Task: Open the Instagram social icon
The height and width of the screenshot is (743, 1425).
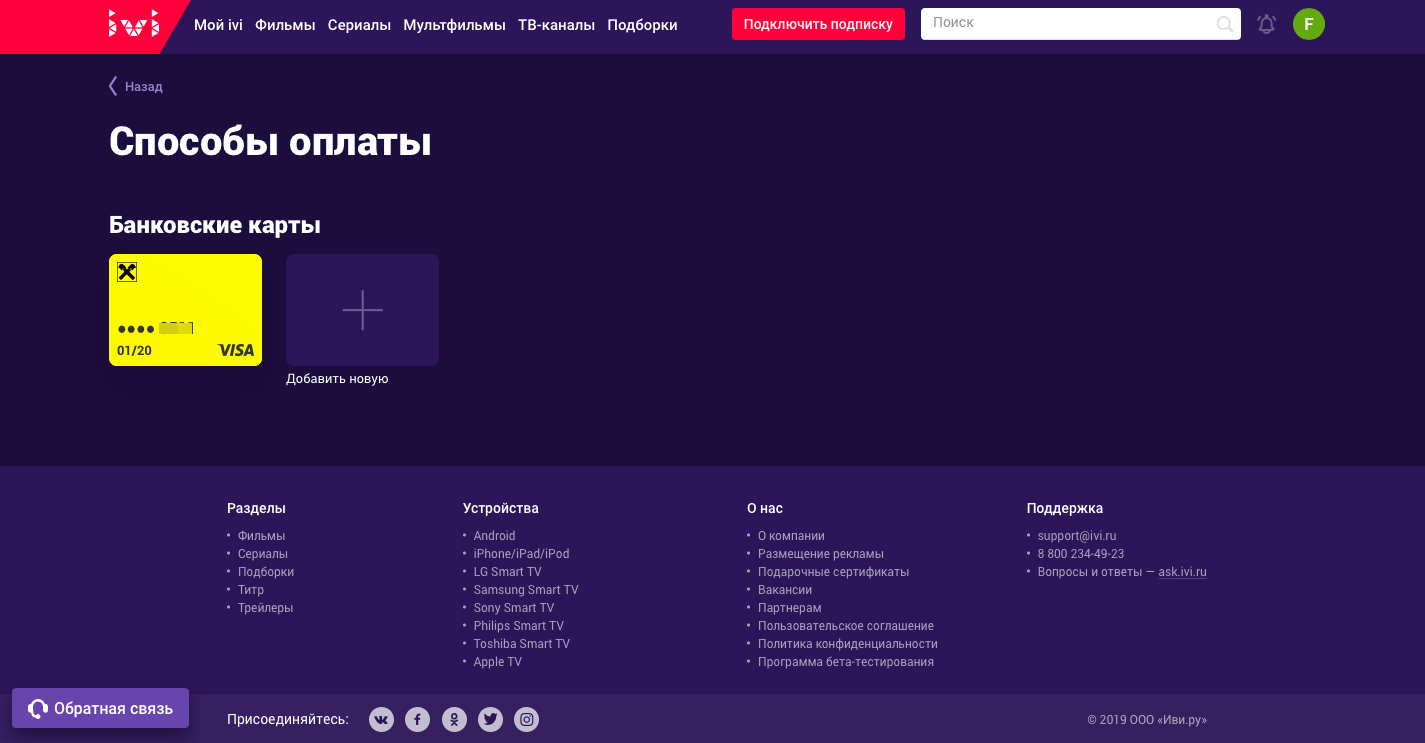Action: (x=527, y=719)
